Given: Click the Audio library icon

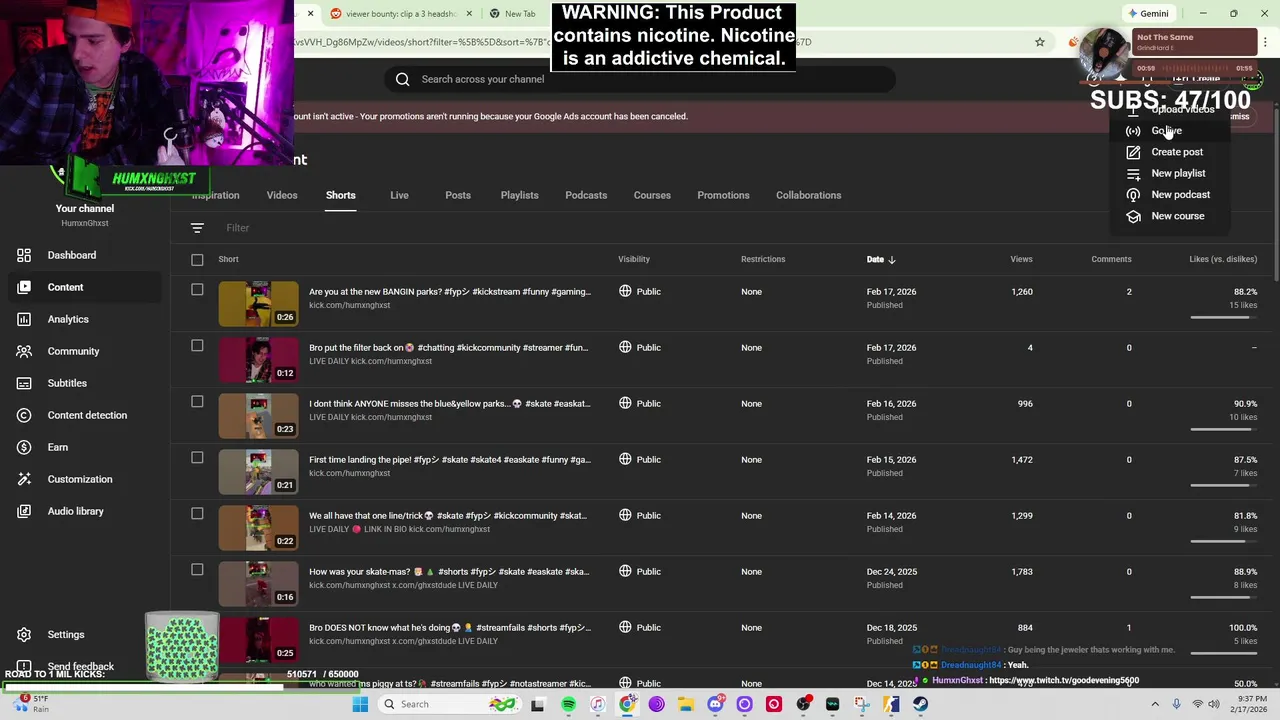Looking at the screenshot, I should [x=24, y=511].
